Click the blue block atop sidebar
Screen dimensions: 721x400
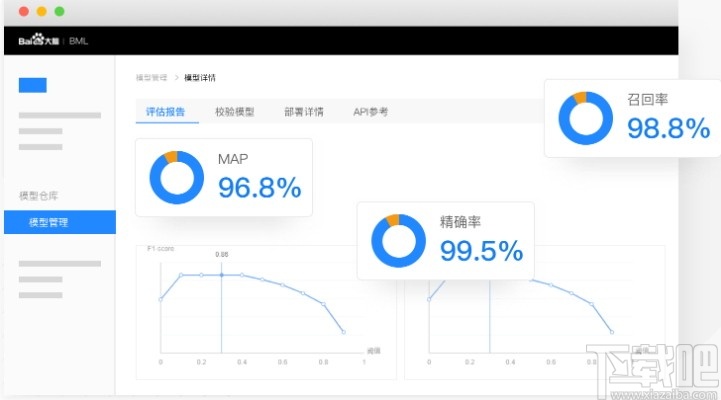[33, 85]
